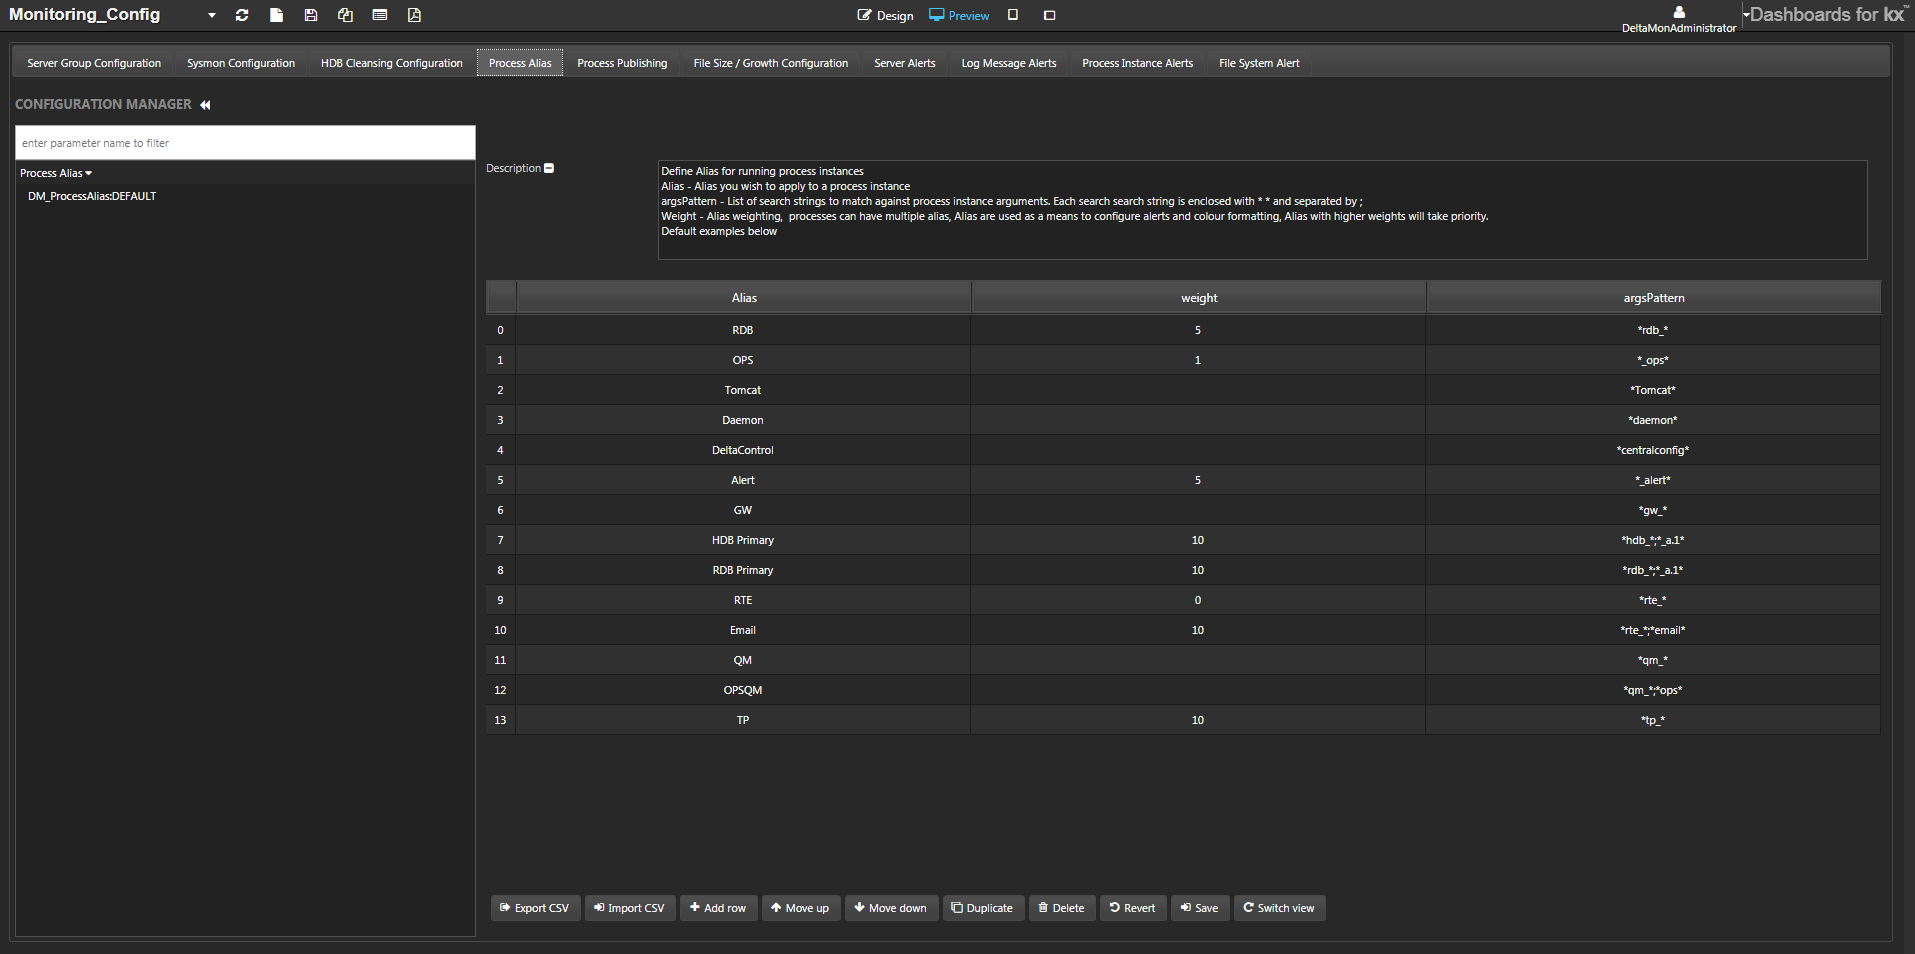
Task: Select the Daemon alias cell
Action: pos(743,420)
